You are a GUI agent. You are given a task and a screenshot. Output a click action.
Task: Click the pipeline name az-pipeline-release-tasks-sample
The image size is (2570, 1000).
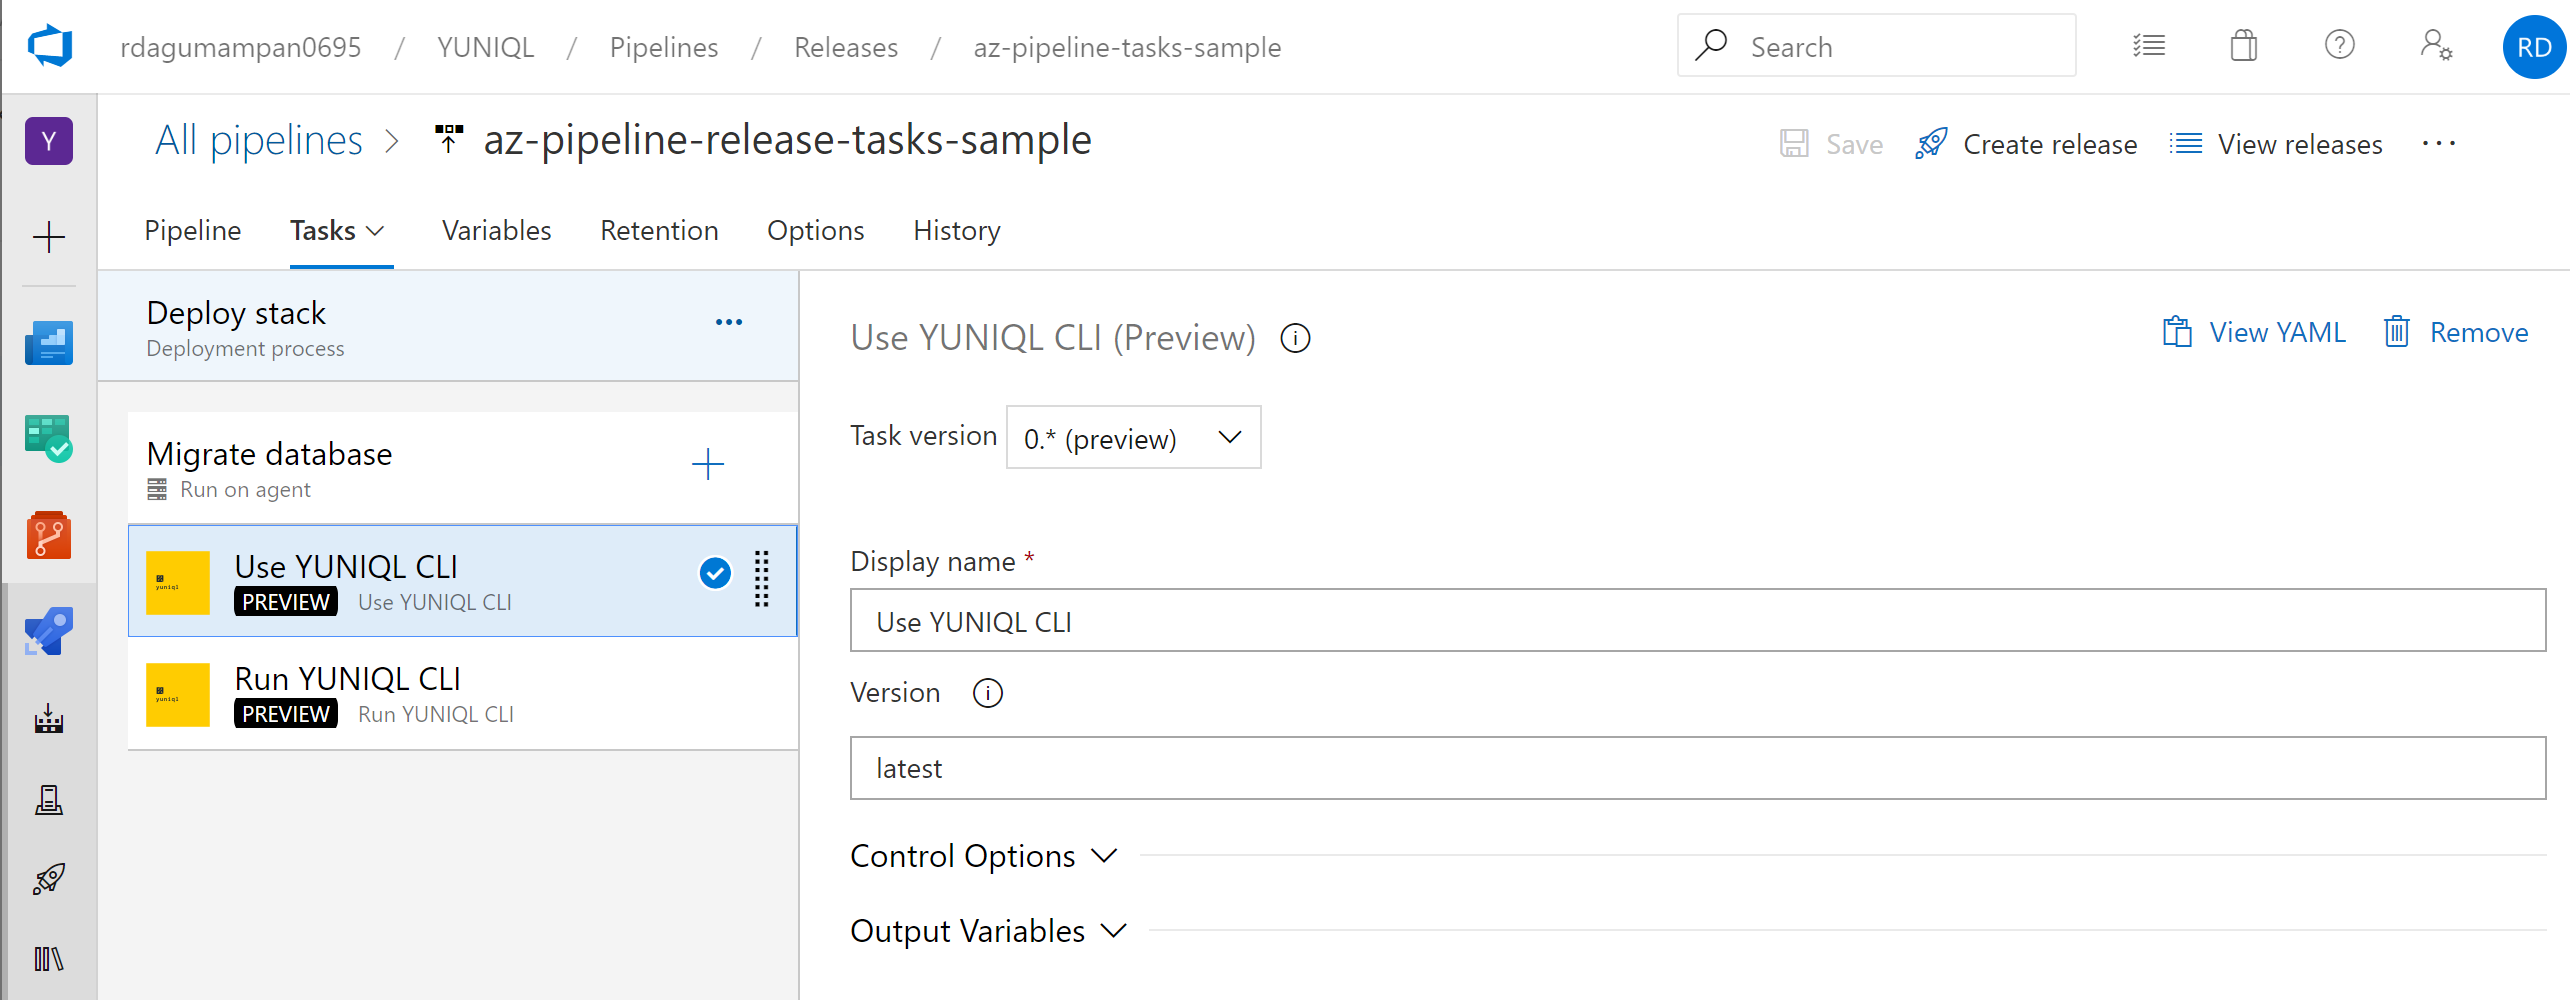[x=787, y=140]
